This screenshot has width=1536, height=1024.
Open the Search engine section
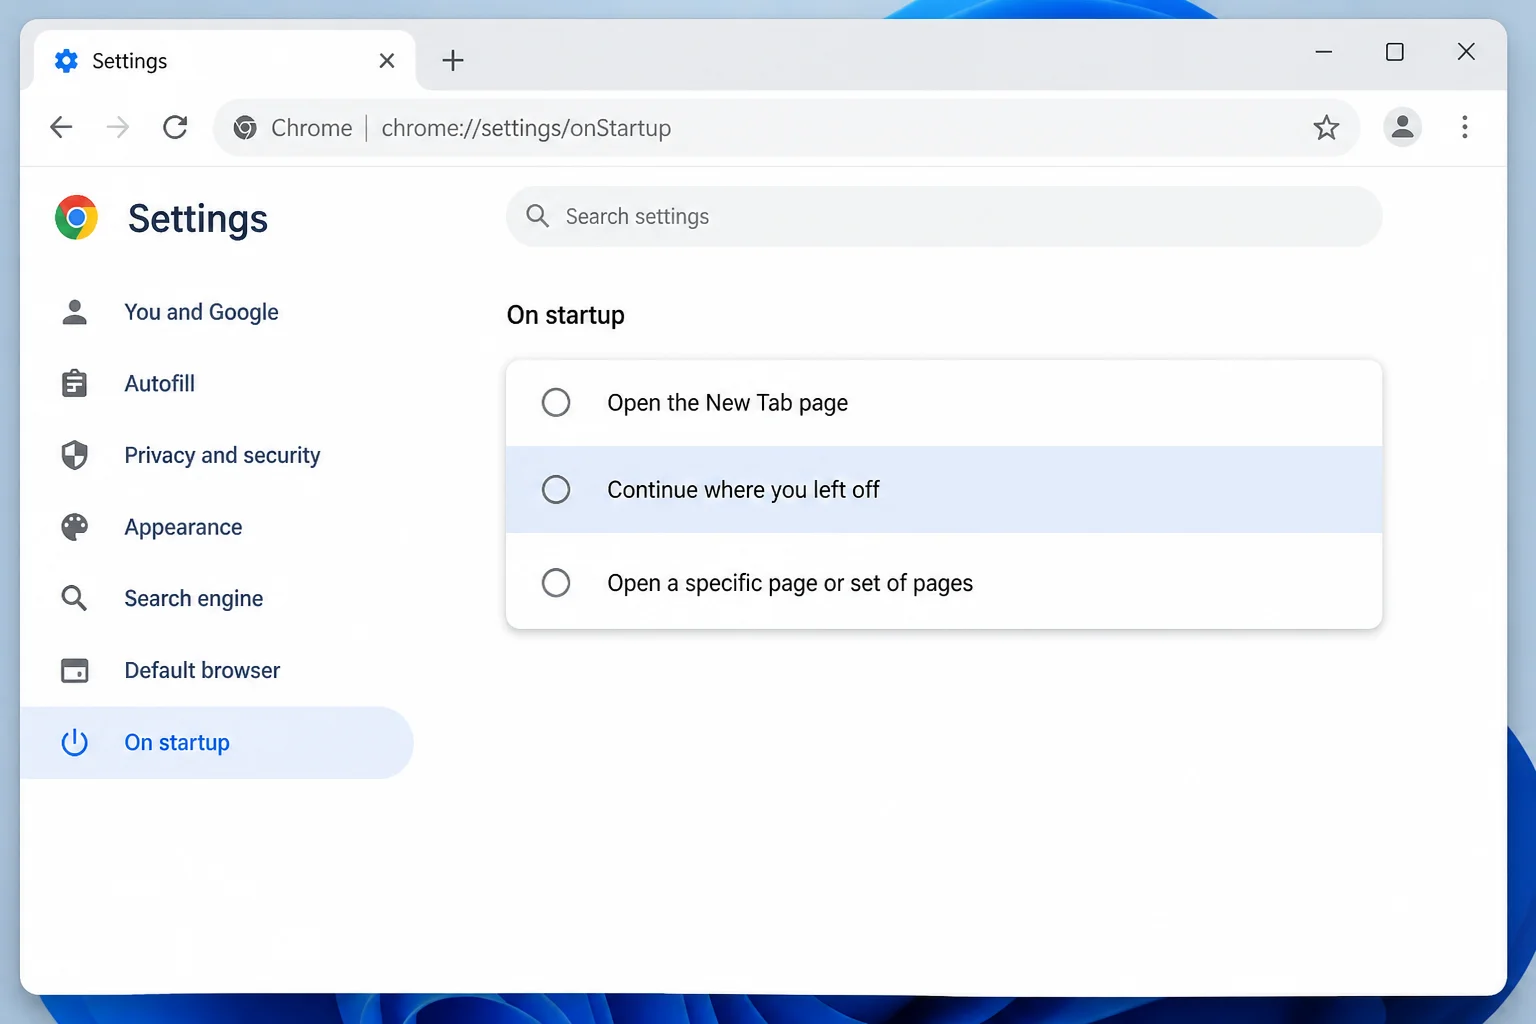(x=216, y=598)
